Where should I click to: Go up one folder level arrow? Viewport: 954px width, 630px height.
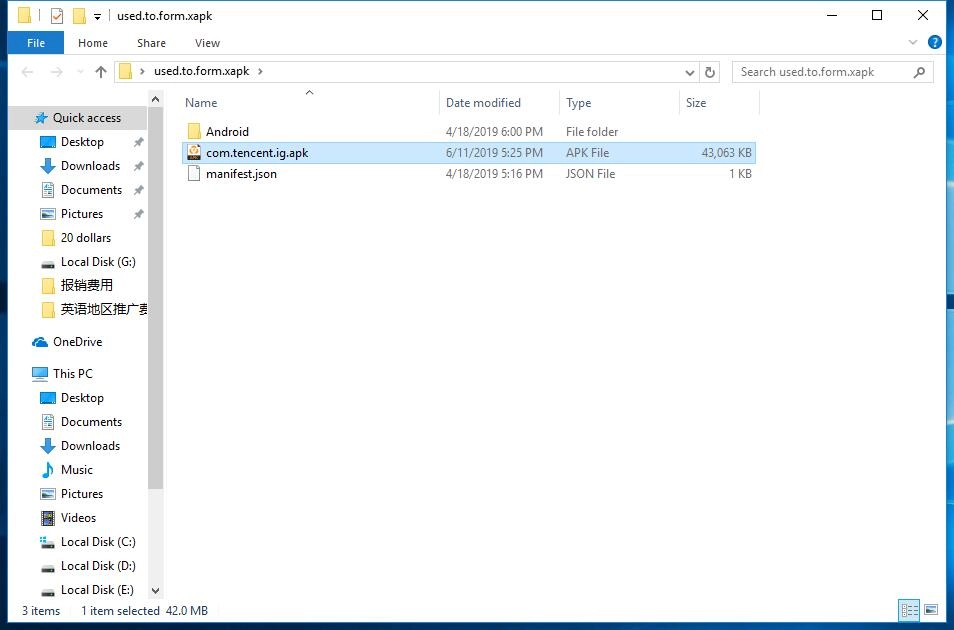100,72
